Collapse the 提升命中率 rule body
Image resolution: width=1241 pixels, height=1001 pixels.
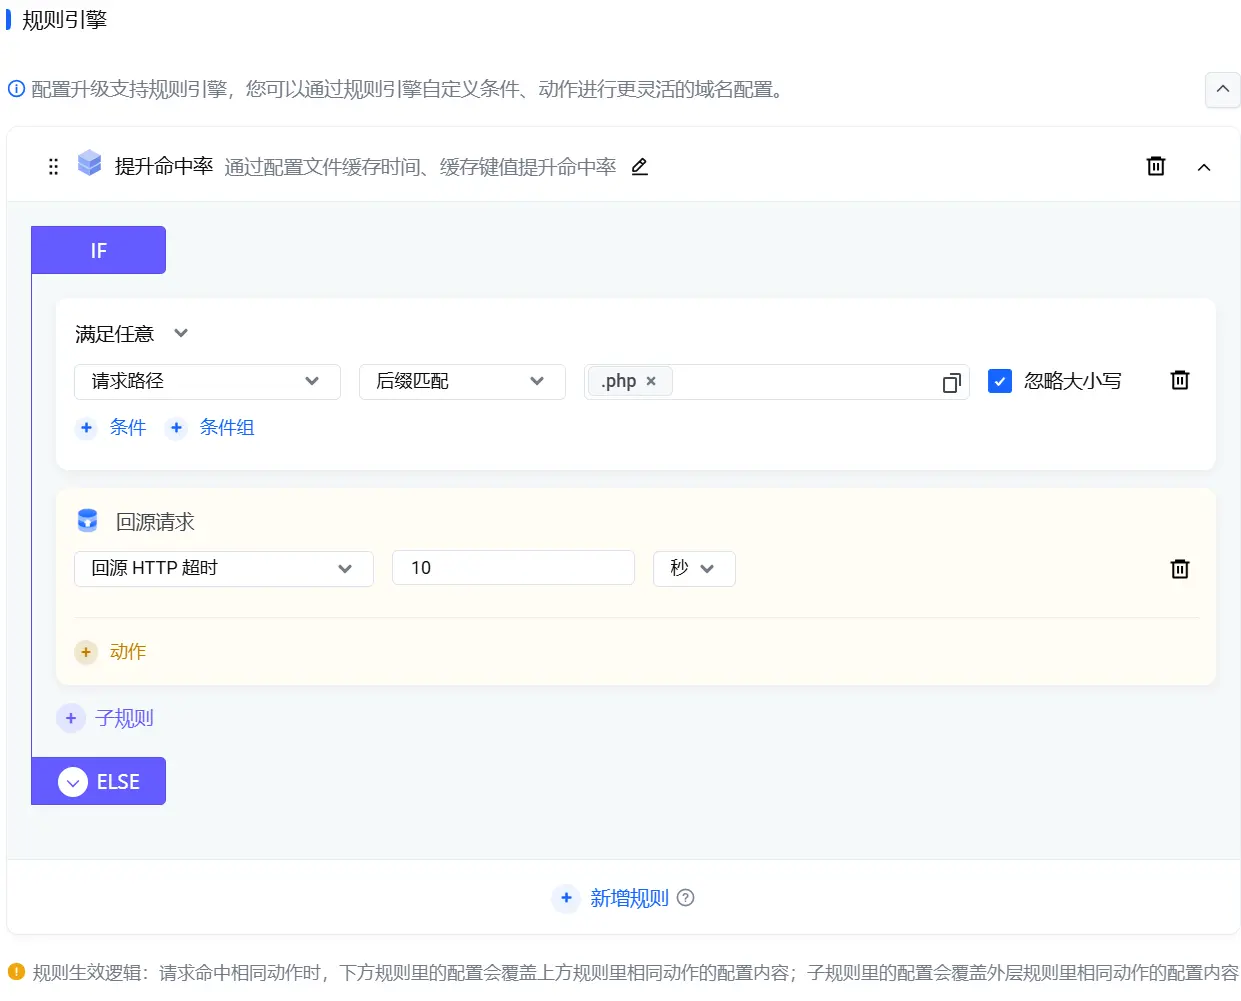pyautogui.click(x=1204, y=167)
